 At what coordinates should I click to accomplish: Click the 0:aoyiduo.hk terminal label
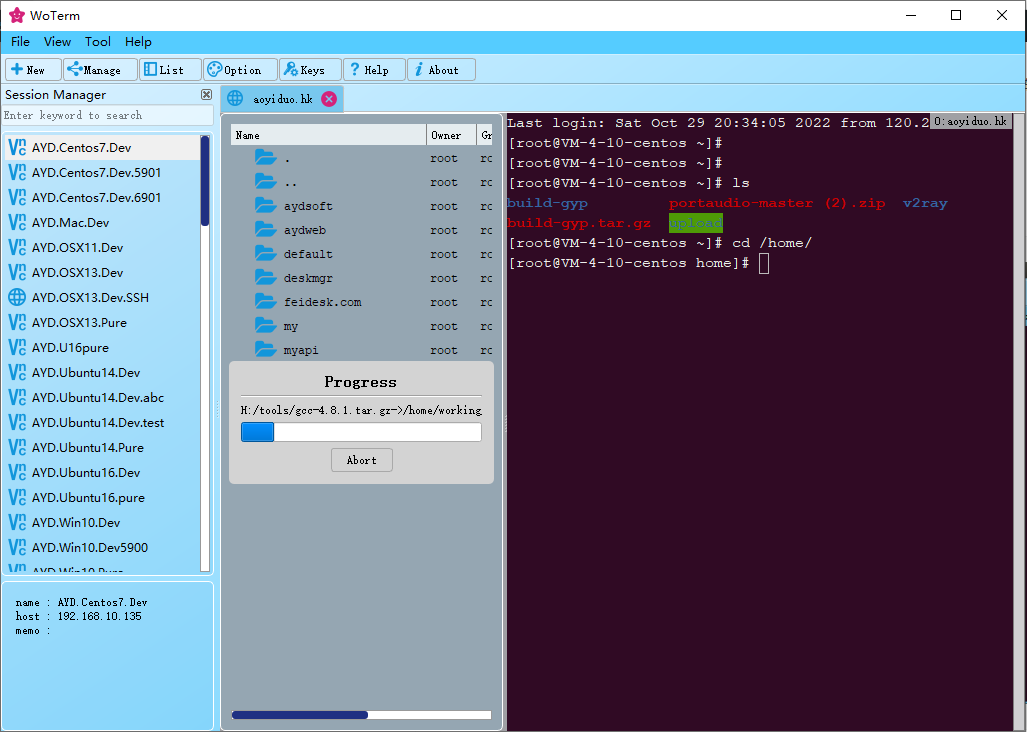971,121
